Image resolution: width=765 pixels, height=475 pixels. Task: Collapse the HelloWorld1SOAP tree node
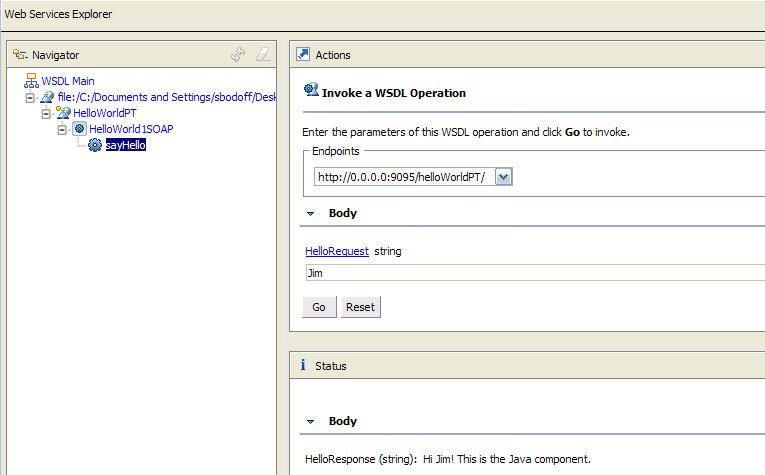[x=62, y=129]
